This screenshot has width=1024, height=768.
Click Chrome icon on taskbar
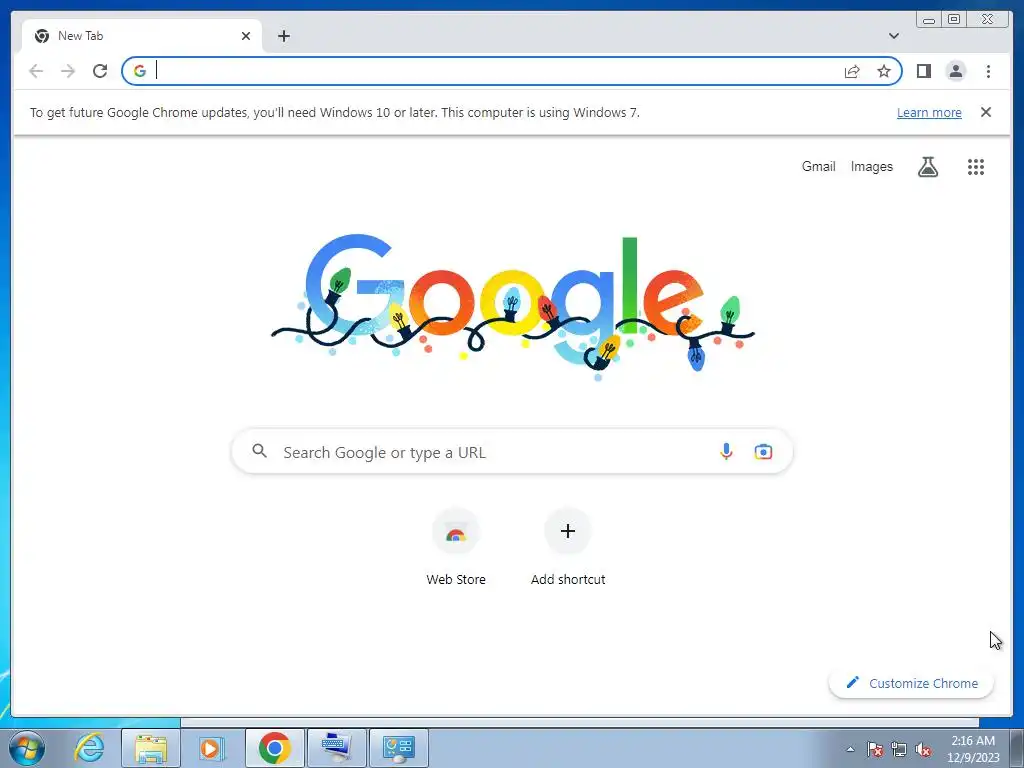pyautogui.click(x=274, y=748)
